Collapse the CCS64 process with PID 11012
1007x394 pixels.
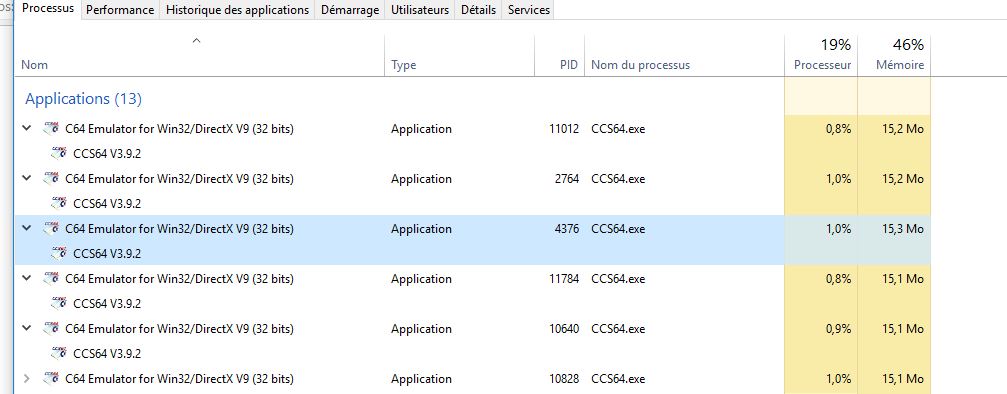pos(26,129)
